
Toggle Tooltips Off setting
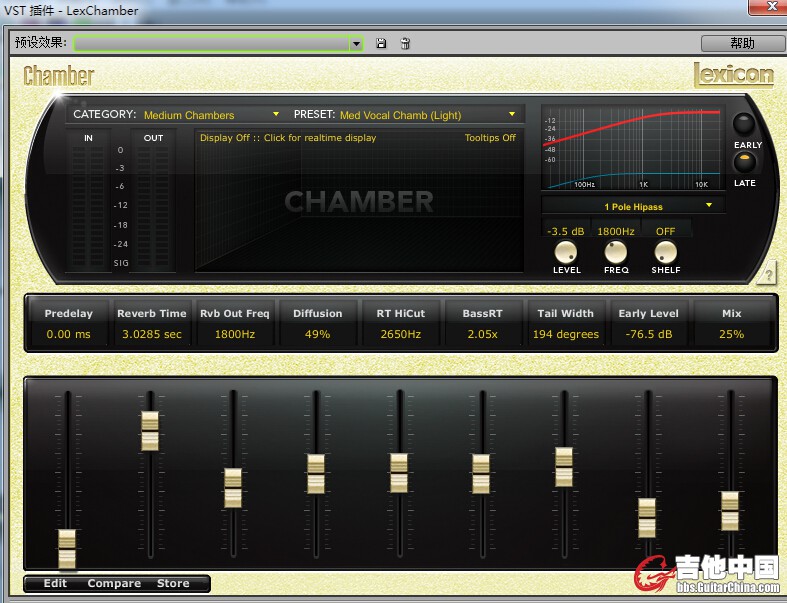490,138
